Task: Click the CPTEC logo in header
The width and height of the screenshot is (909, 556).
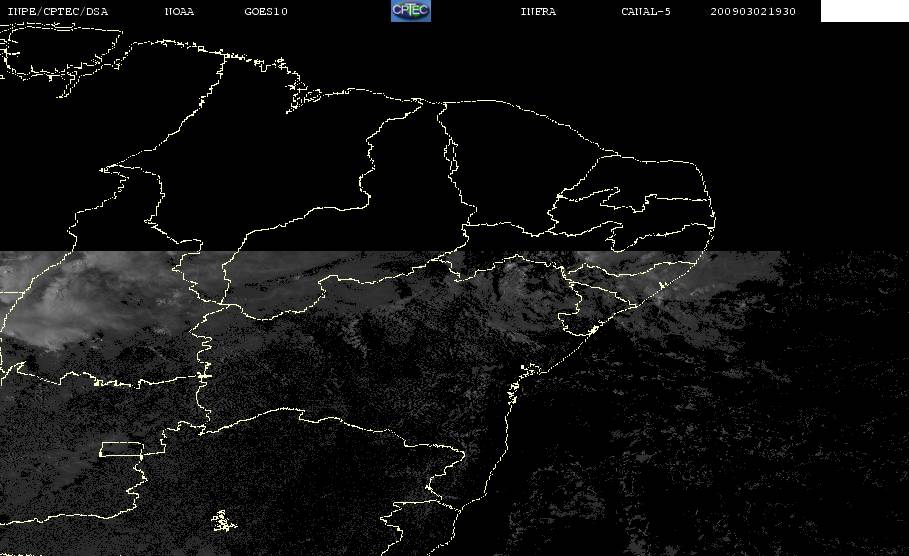Action: tap(410, 11)
